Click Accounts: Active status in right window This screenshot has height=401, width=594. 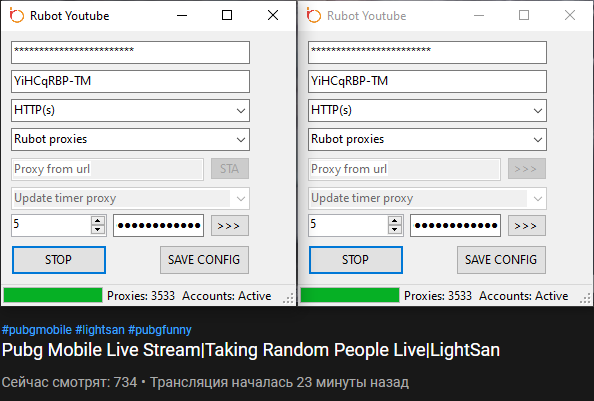tap(524, 296)
